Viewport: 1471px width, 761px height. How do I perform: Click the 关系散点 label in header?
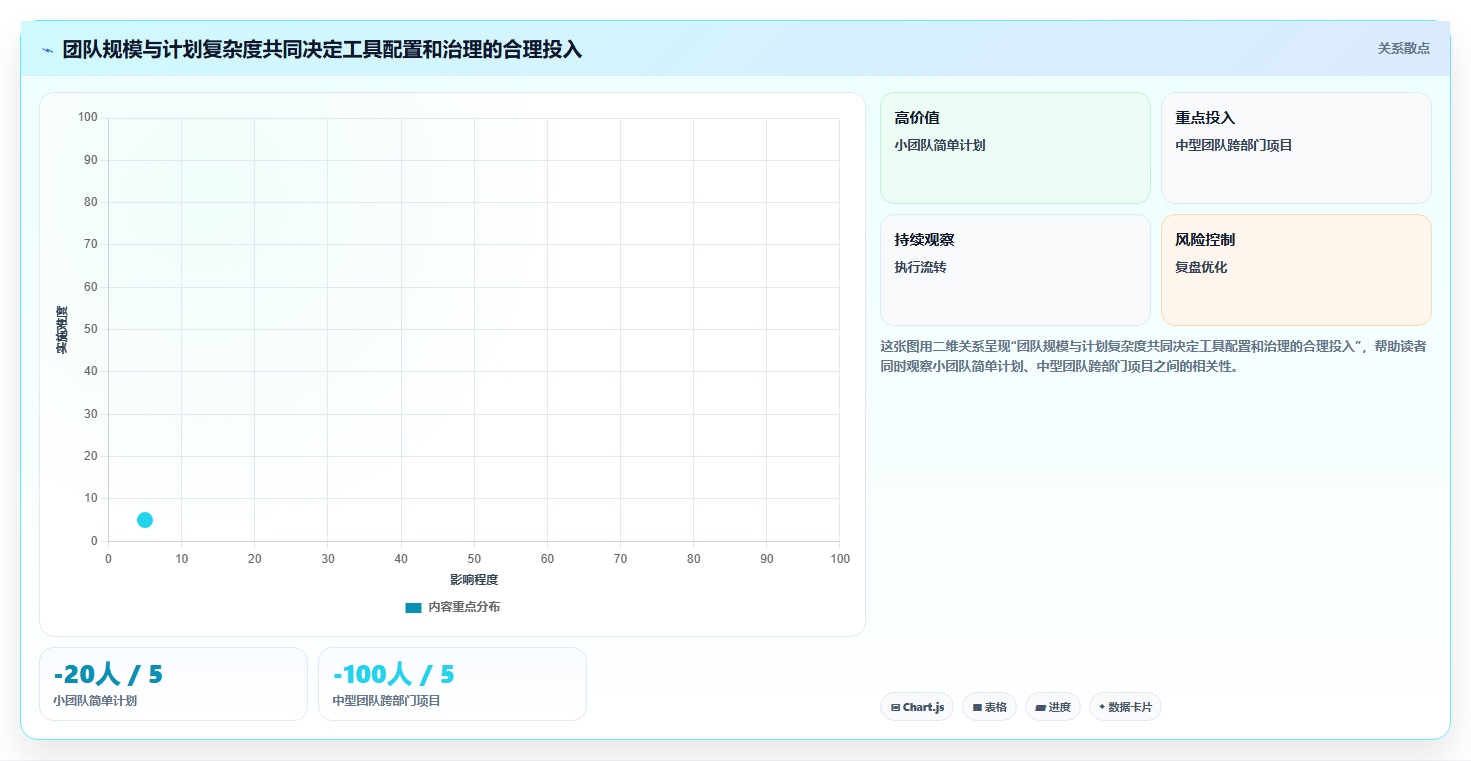(1403, 48)
